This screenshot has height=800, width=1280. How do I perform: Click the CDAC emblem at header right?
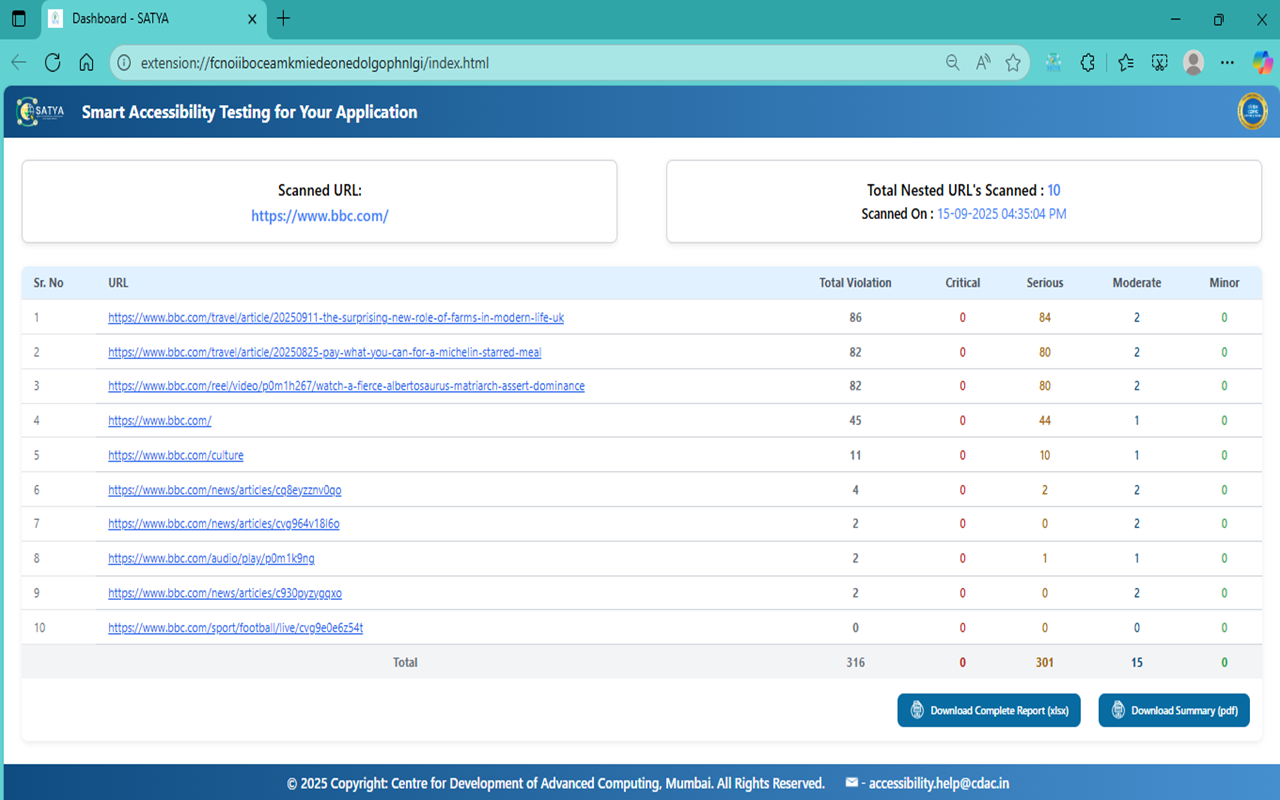[x=1252, y=112]
